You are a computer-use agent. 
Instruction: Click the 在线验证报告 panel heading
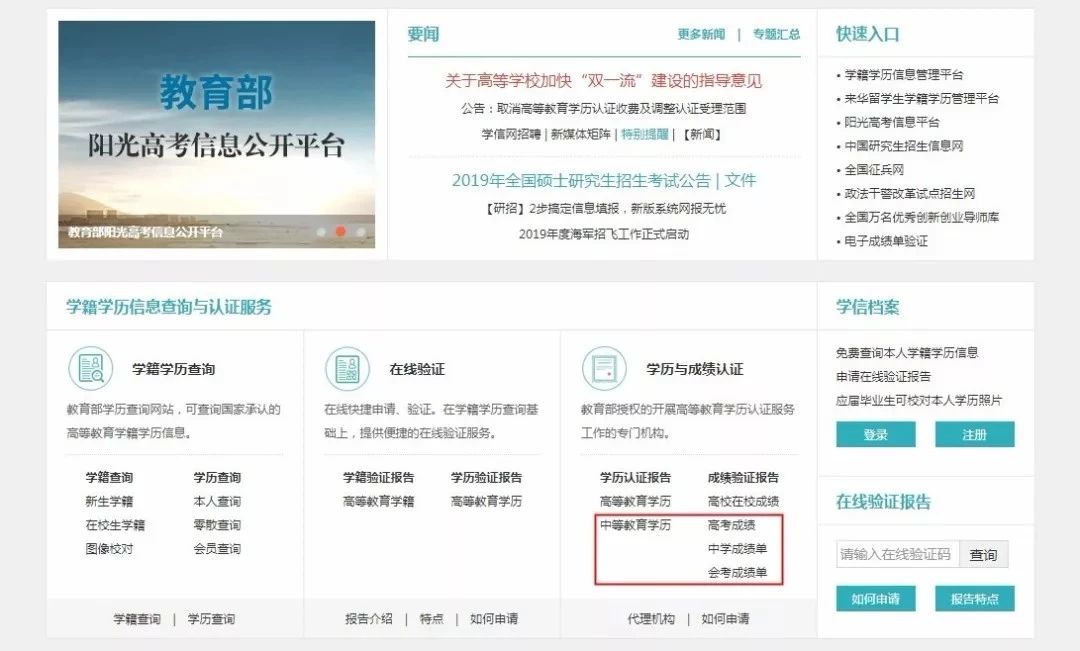pos(883,502)
